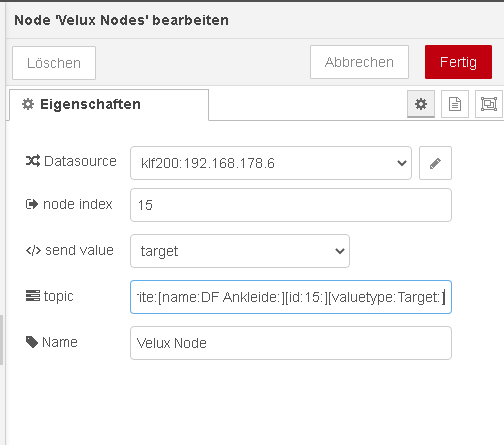Click the node index arrow icon
Image resolution: width=504 pixels, height=445 pixels.
click(x=32, y=204)
